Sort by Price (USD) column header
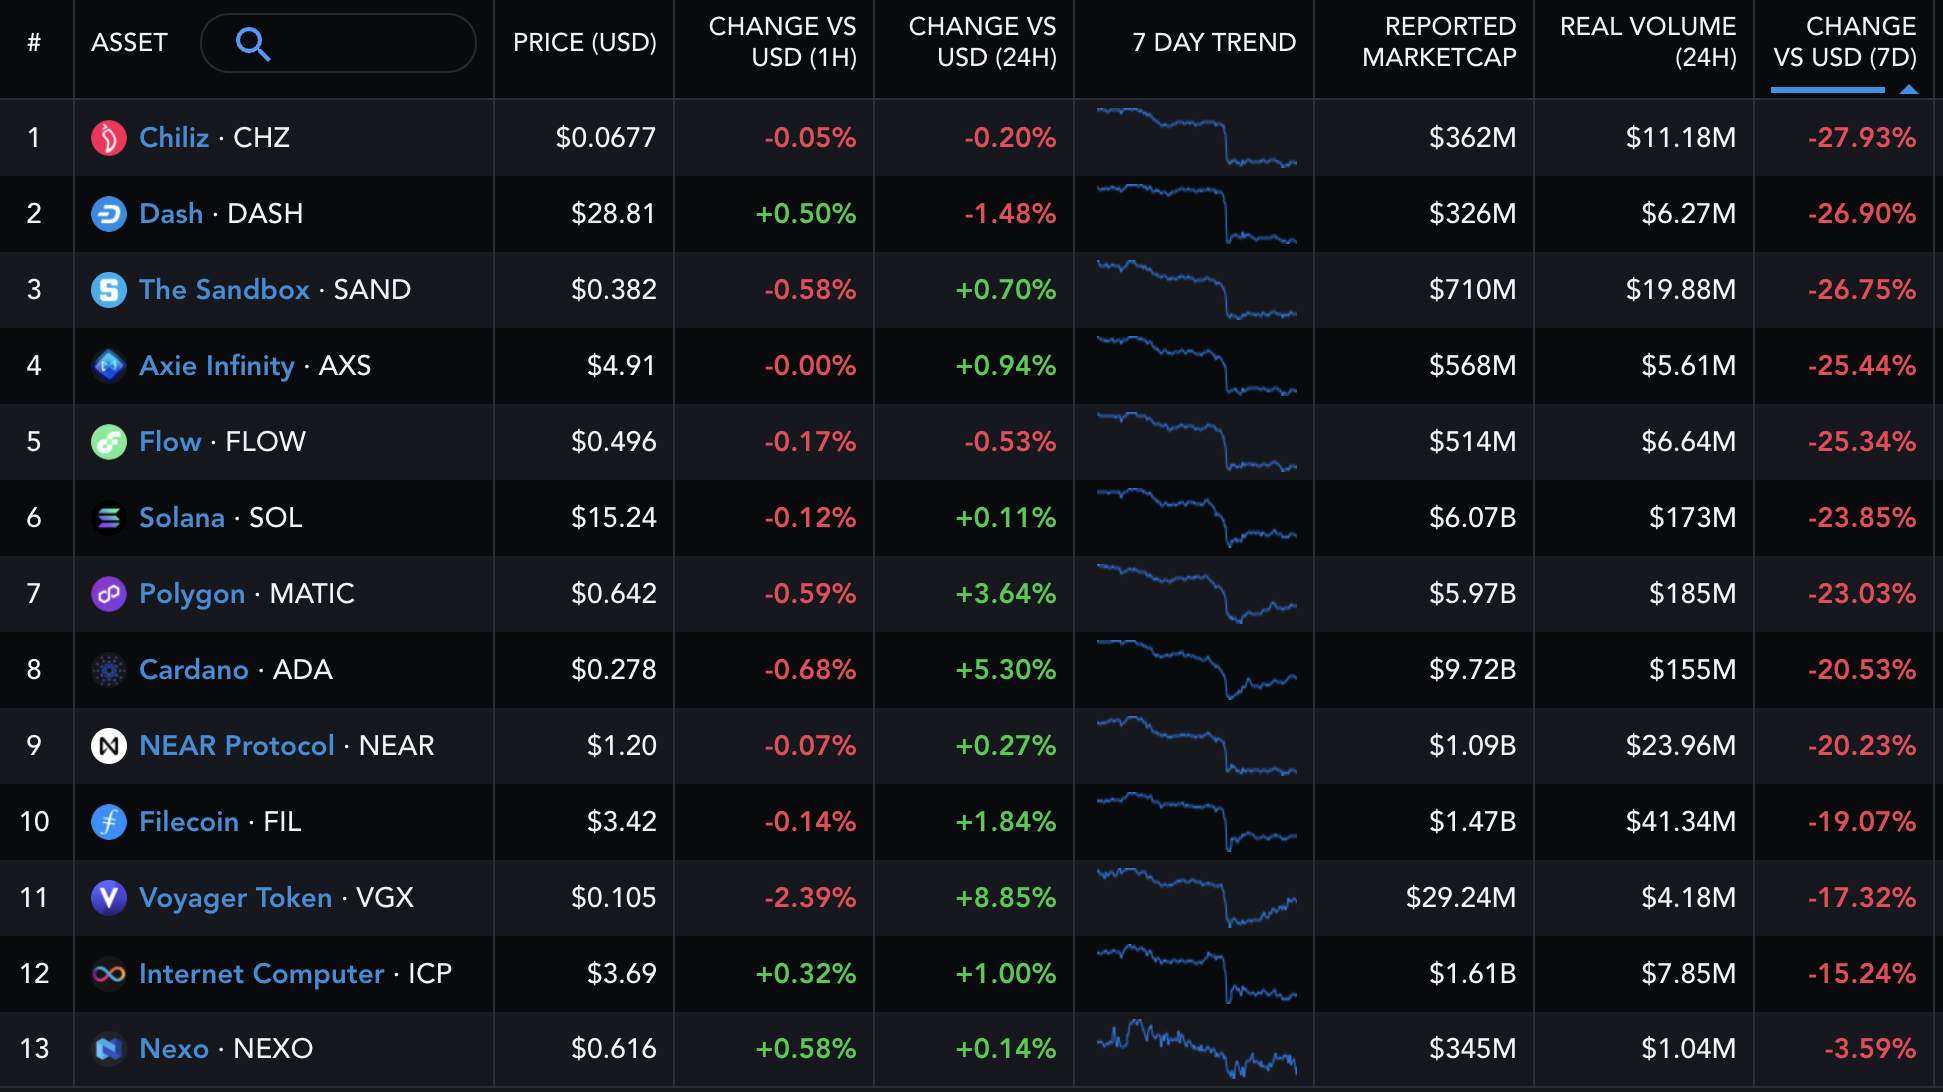The image size is (1943, 1092). click(x=584, y=43)
